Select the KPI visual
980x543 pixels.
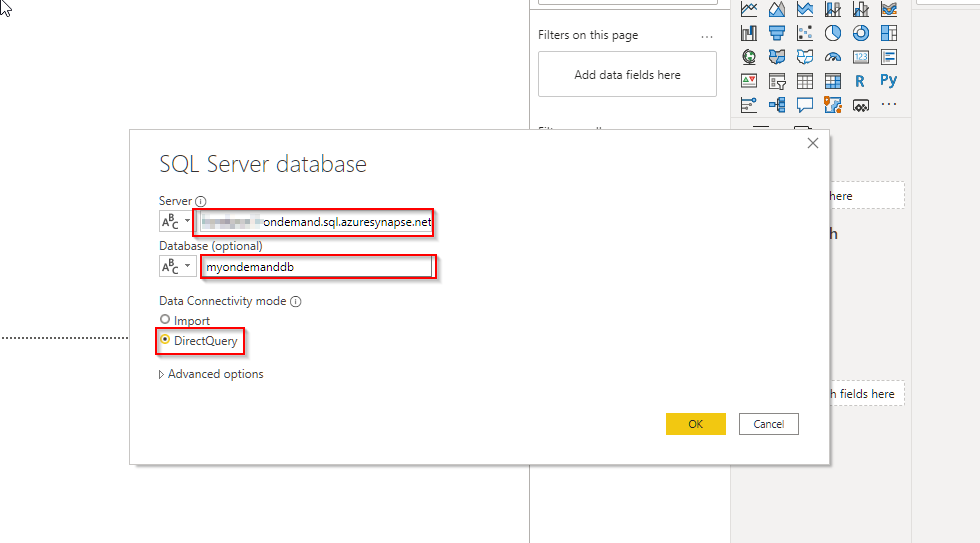tap(749, 81)
